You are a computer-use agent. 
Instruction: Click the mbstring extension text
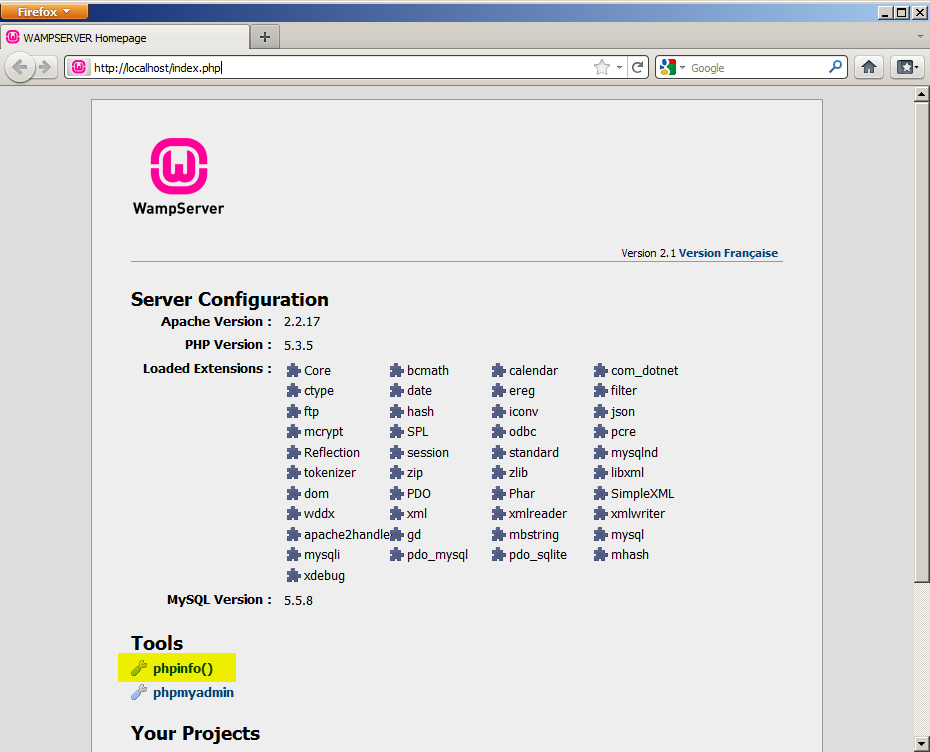pos(534,534)
